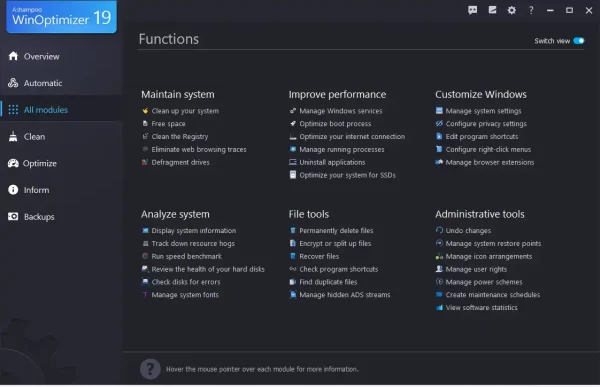Click the notes edit icon in title bar

[x=492, y=10]
